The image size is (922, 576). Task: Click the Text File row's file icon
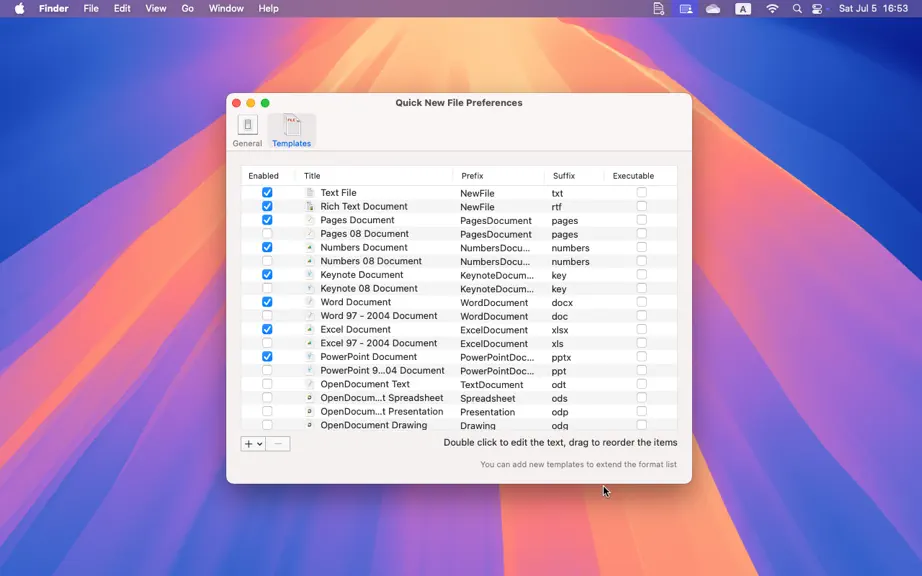click(310, 192)
